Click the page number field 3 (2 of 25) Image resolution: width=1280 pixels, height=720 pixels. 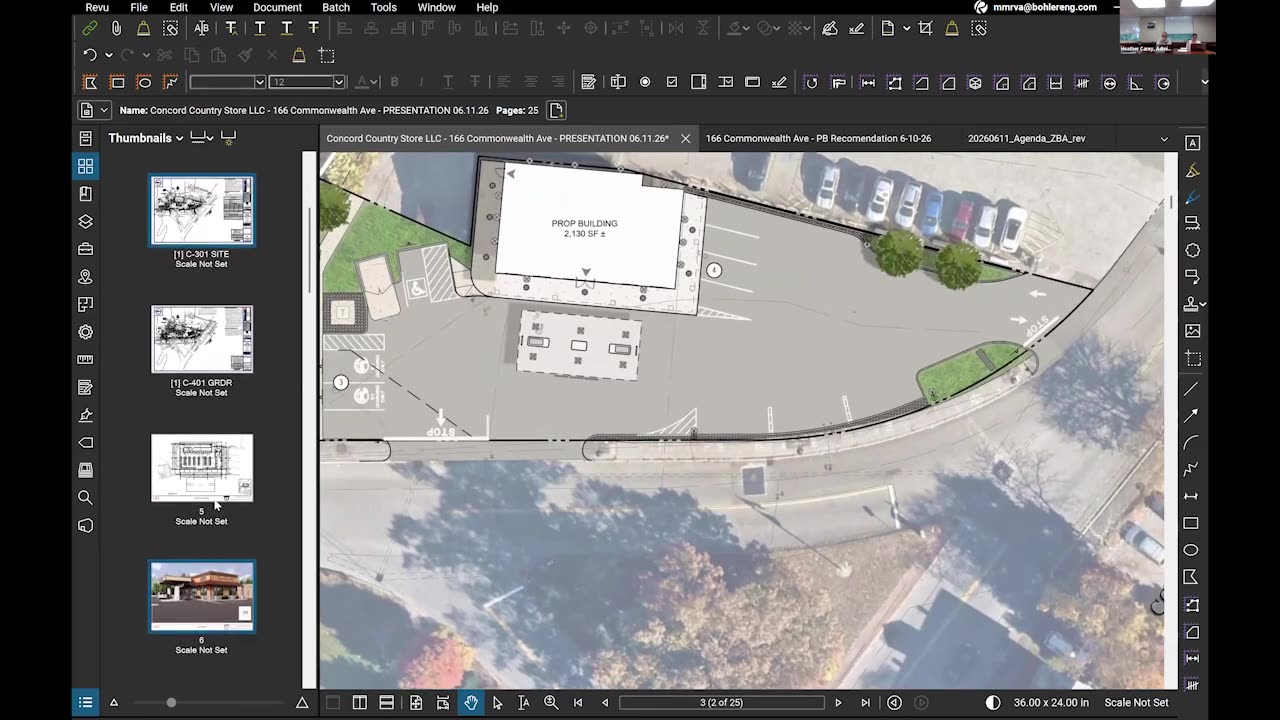click(722, 703)
